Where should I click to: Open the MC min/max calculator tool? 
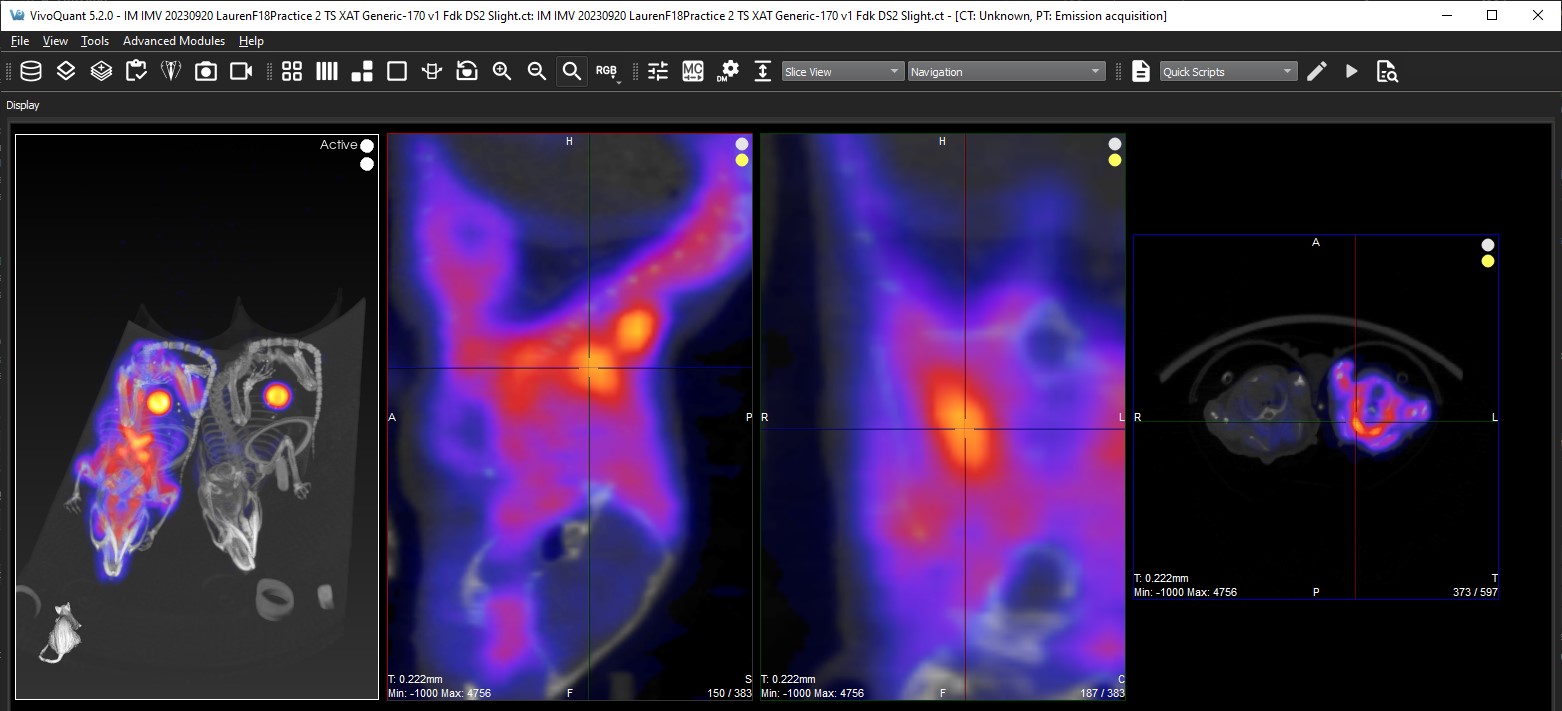(693, 71)
